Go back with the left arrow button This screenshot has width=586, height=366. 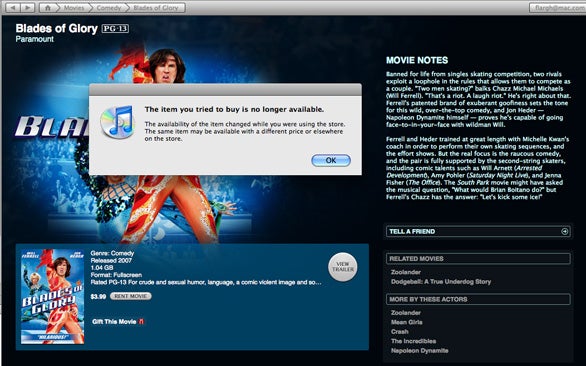pos(13,7)
